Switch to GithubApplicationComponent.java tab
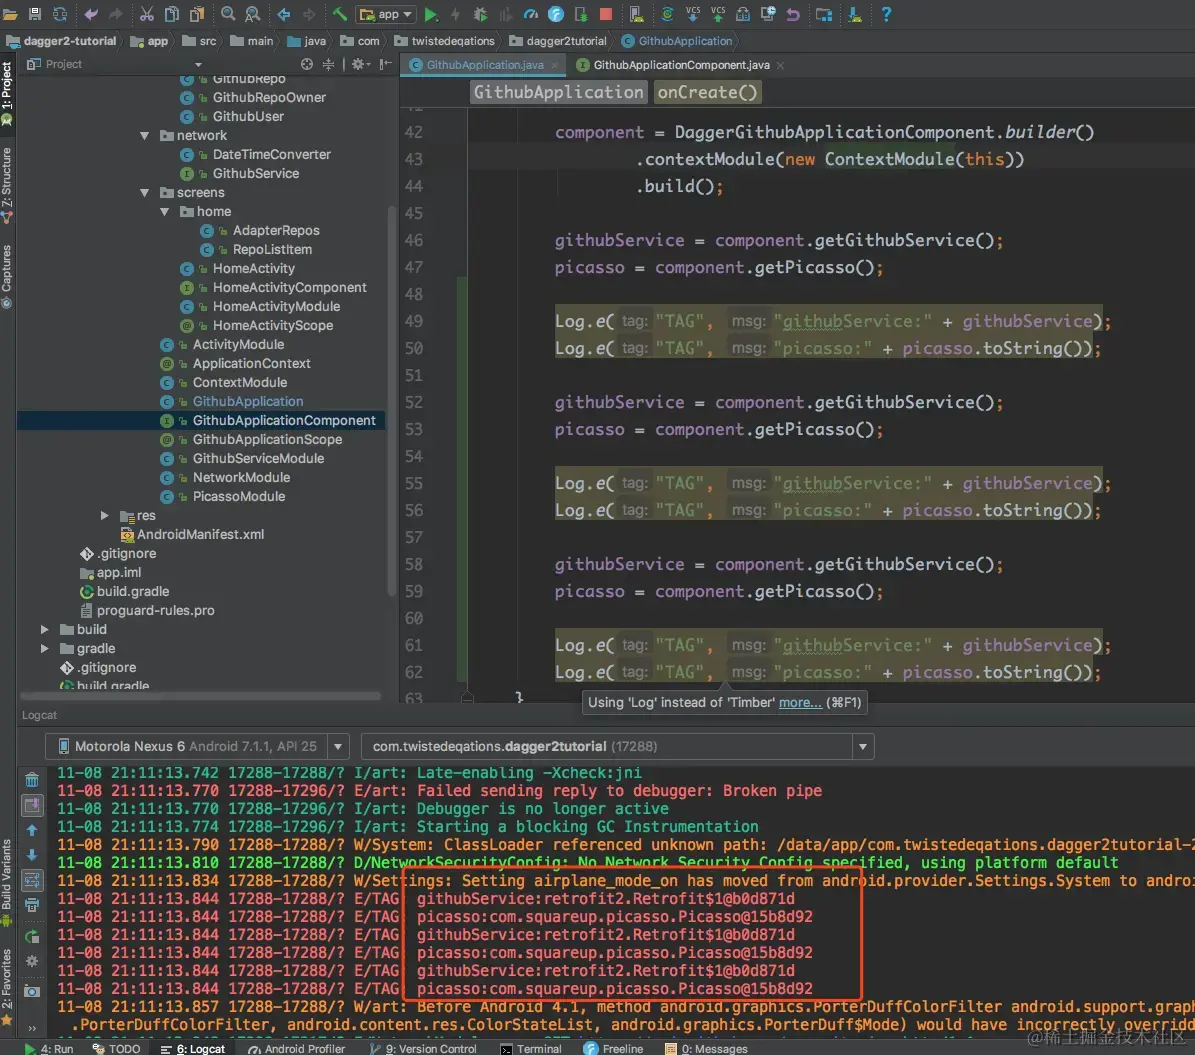The height and width of the screenshot is (1055, 1195). pyautogui.click(x=680, y=65)
